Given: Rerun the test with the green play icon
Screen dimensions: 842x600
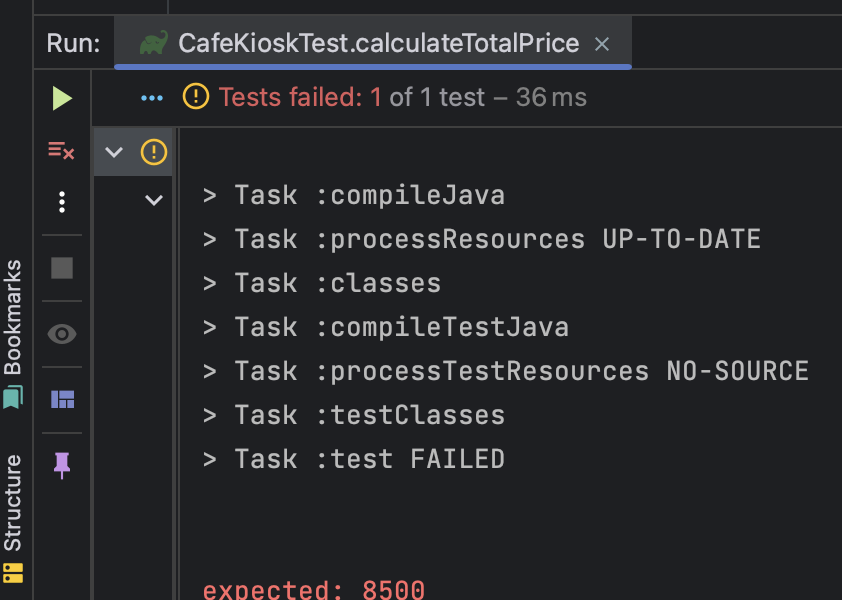Looking at the screenshot, I should point(62,98).
